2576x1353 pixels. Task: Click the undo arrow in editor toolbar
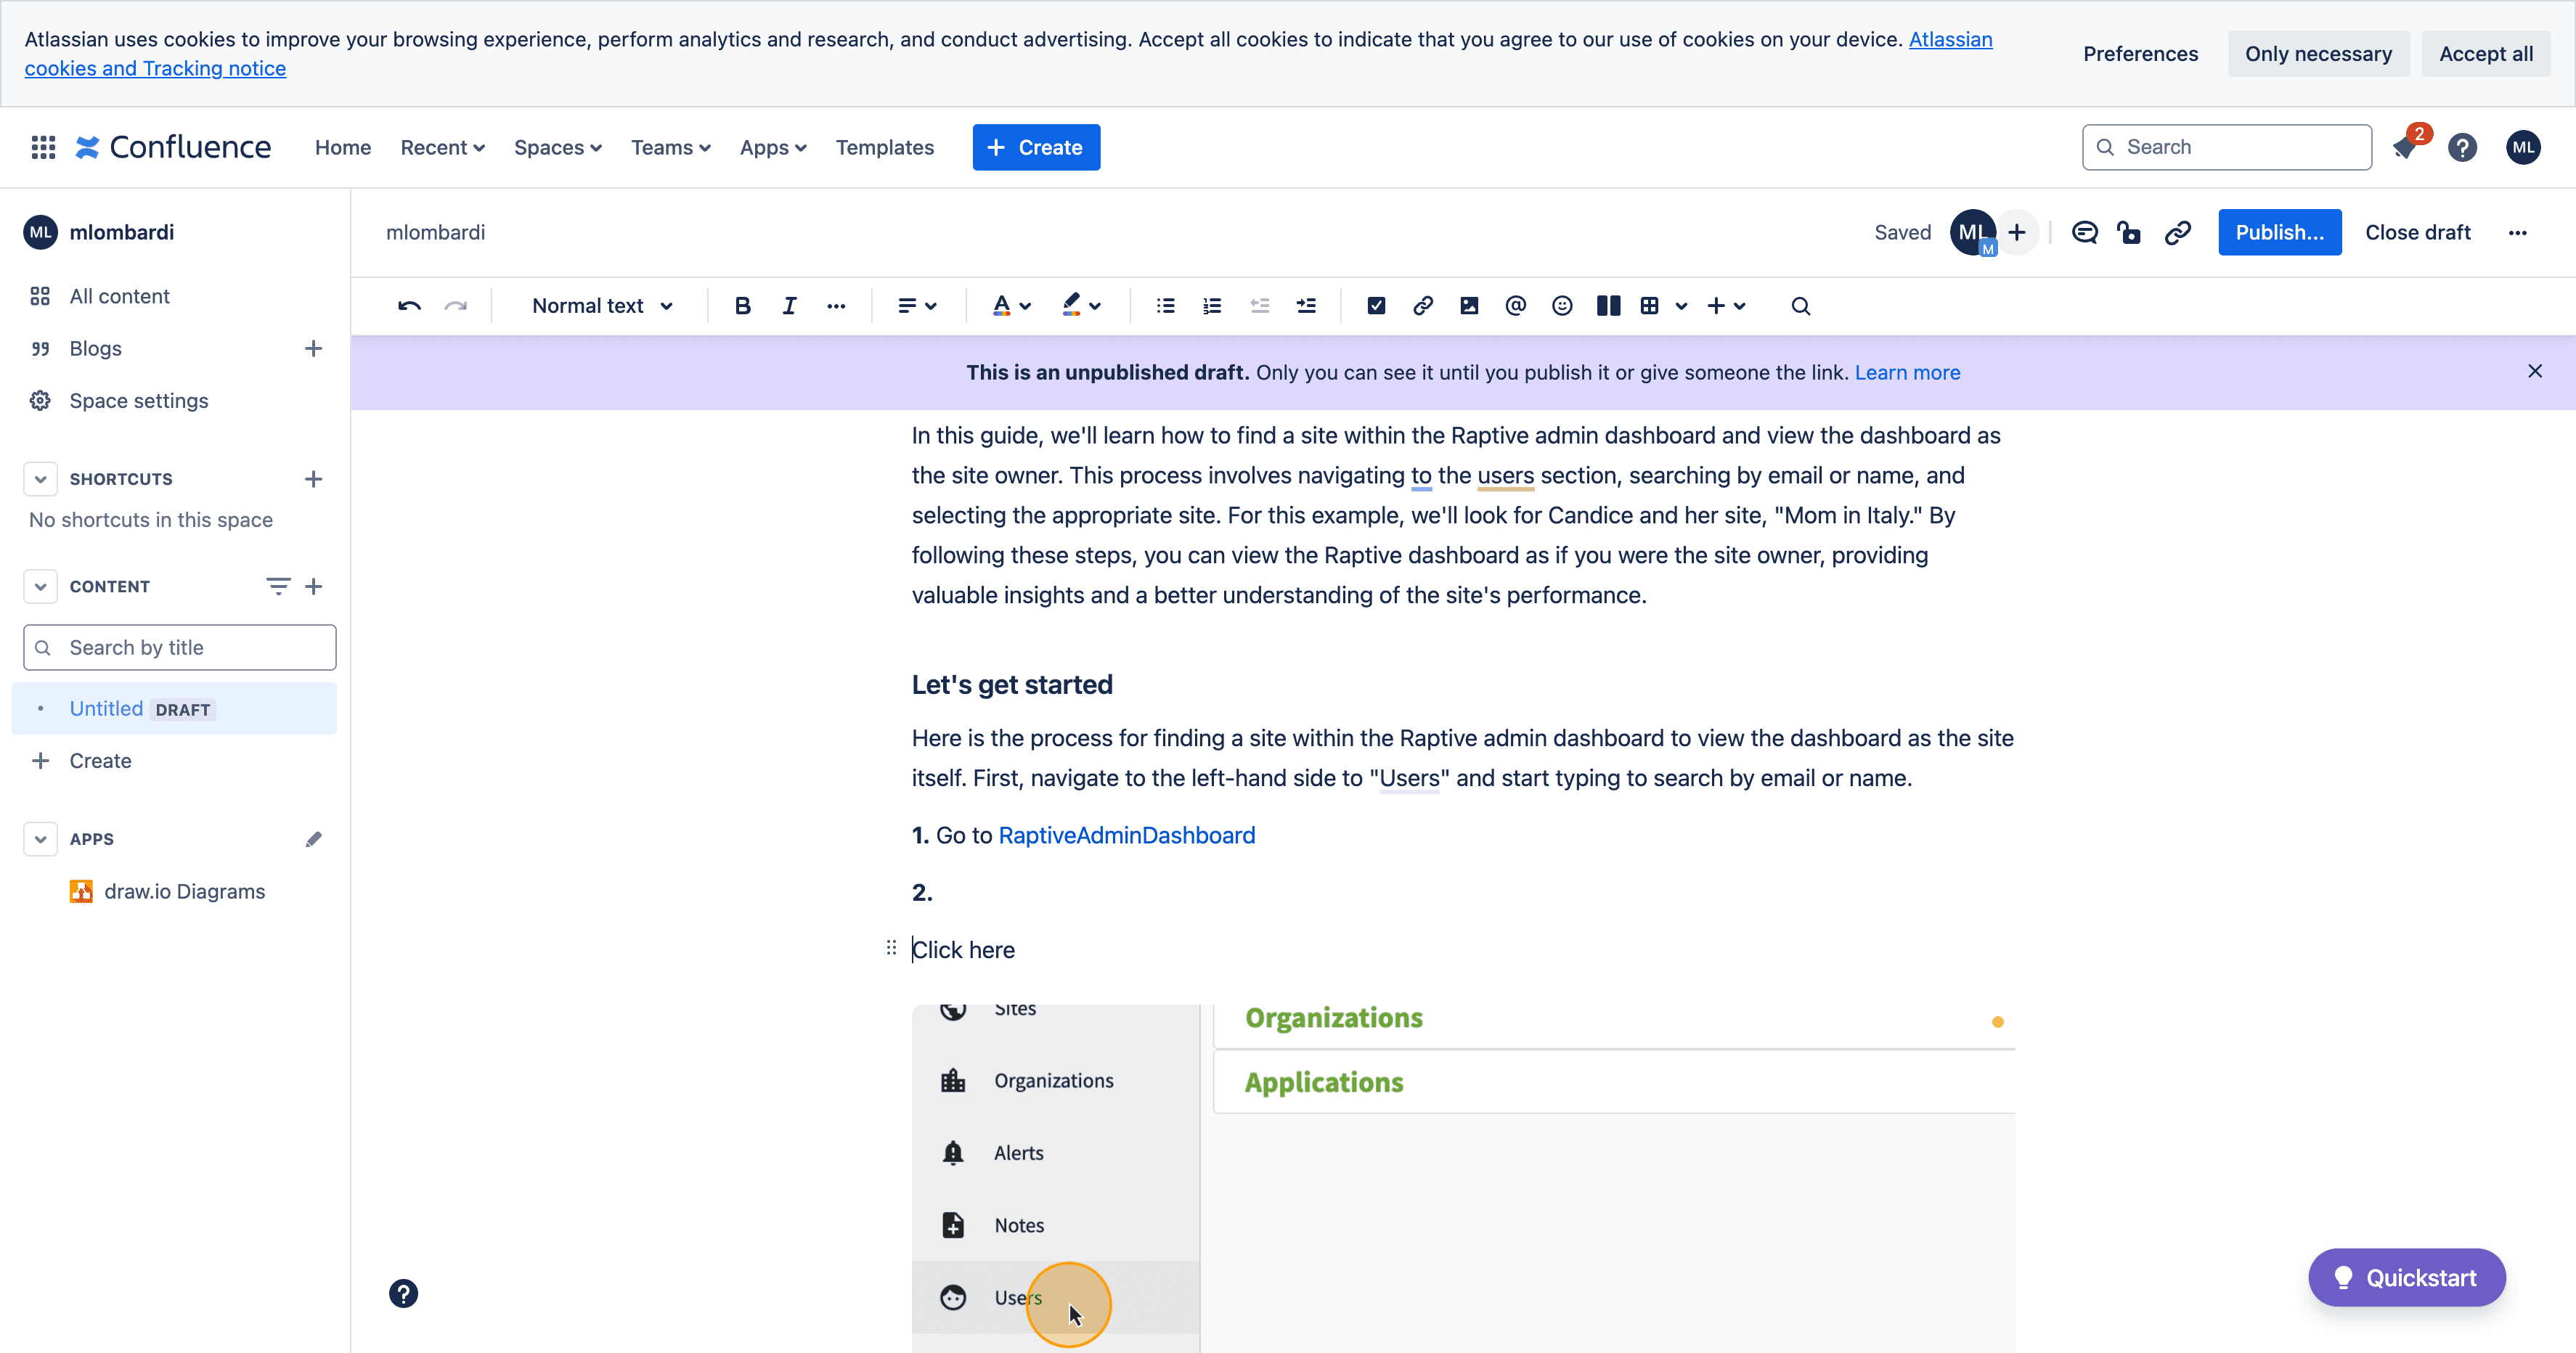(x=409, y=306)
